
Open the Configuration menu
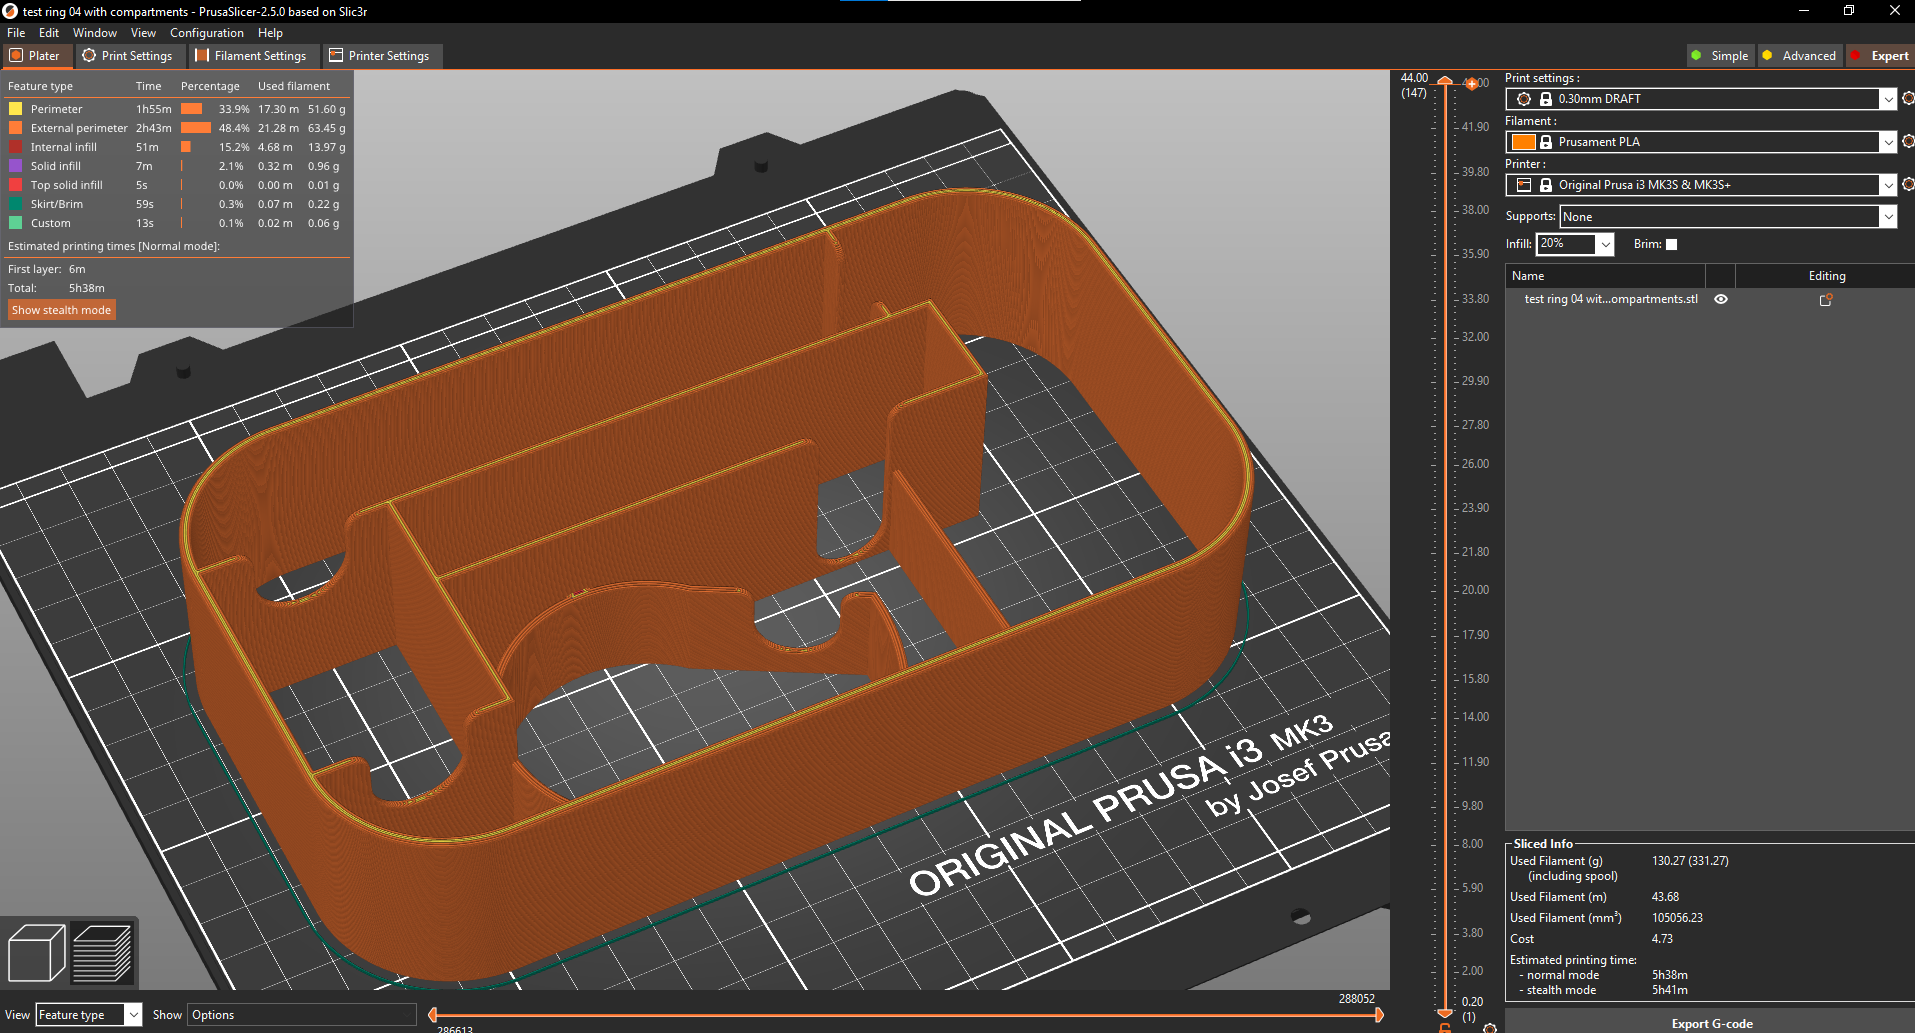coord(206,32)
